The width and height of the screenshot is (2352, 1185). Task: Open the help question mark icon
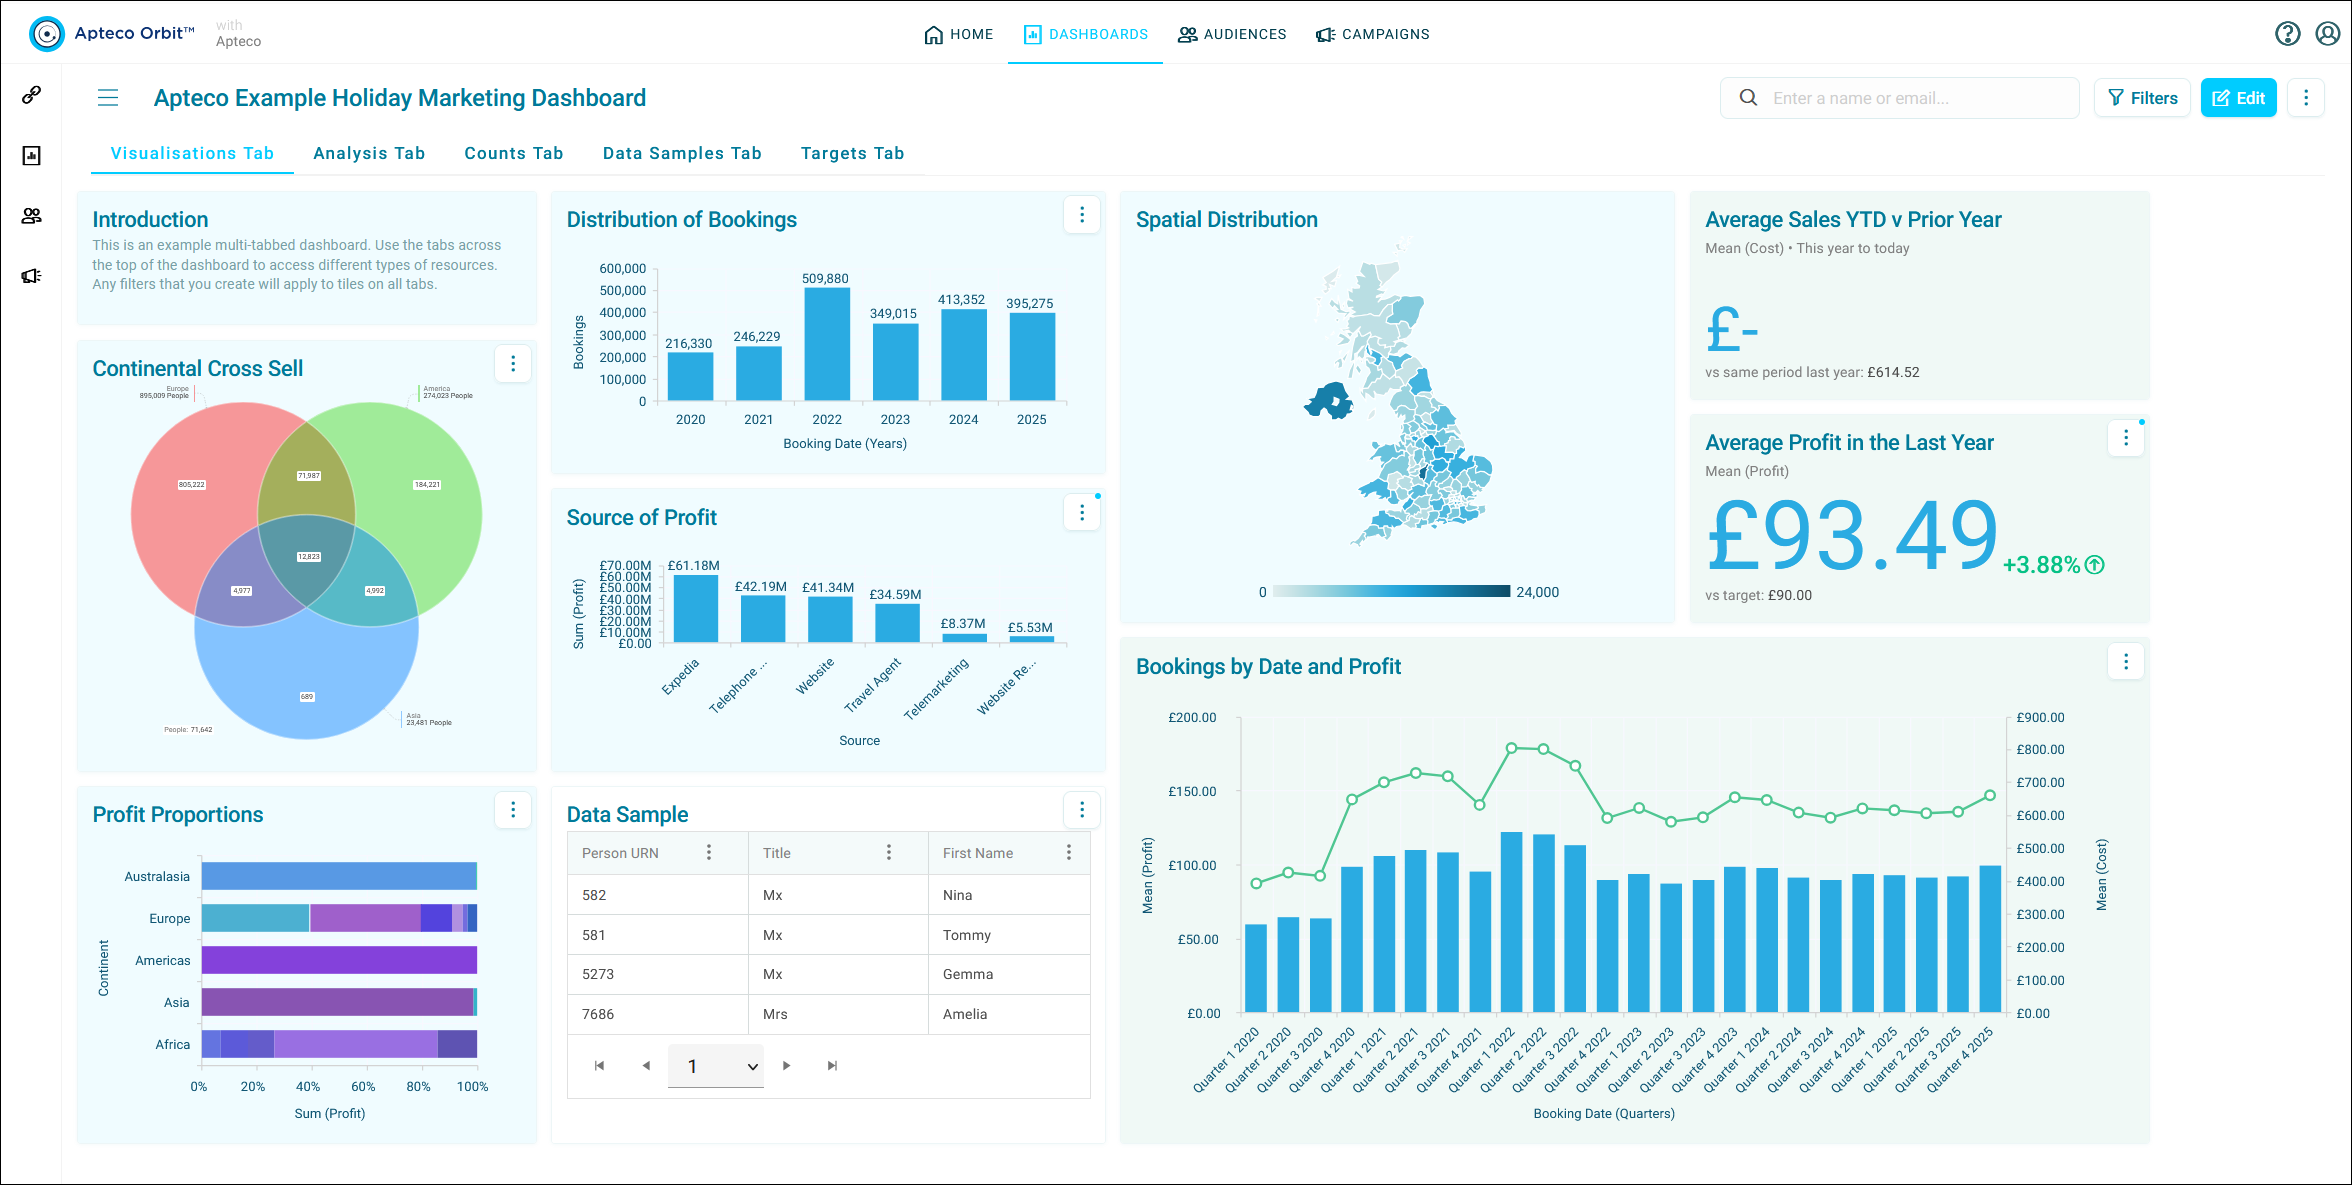(2287, 34)
